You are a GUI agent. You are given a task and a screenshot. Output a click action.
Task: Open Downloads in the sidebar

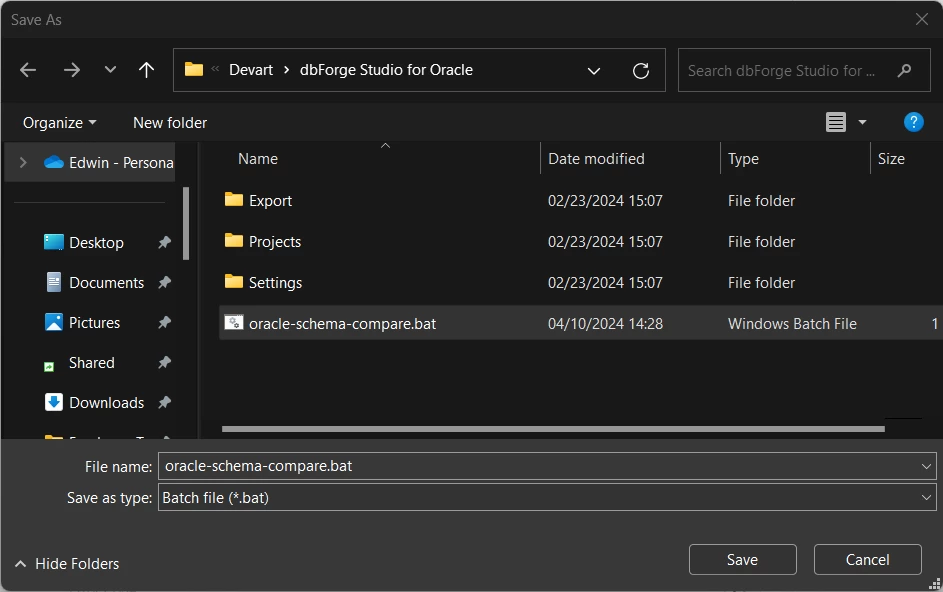point(106,402)
